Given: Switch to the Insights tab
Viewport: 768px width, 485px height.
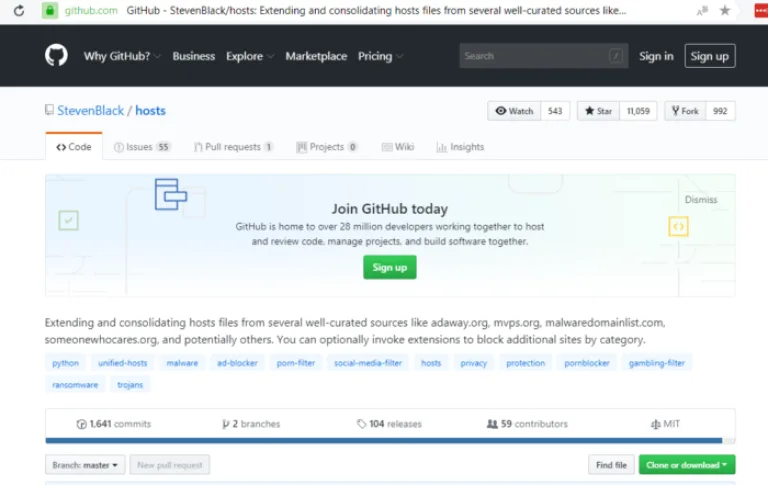Looking at the screenshot, I should click(x=460, y=146).
